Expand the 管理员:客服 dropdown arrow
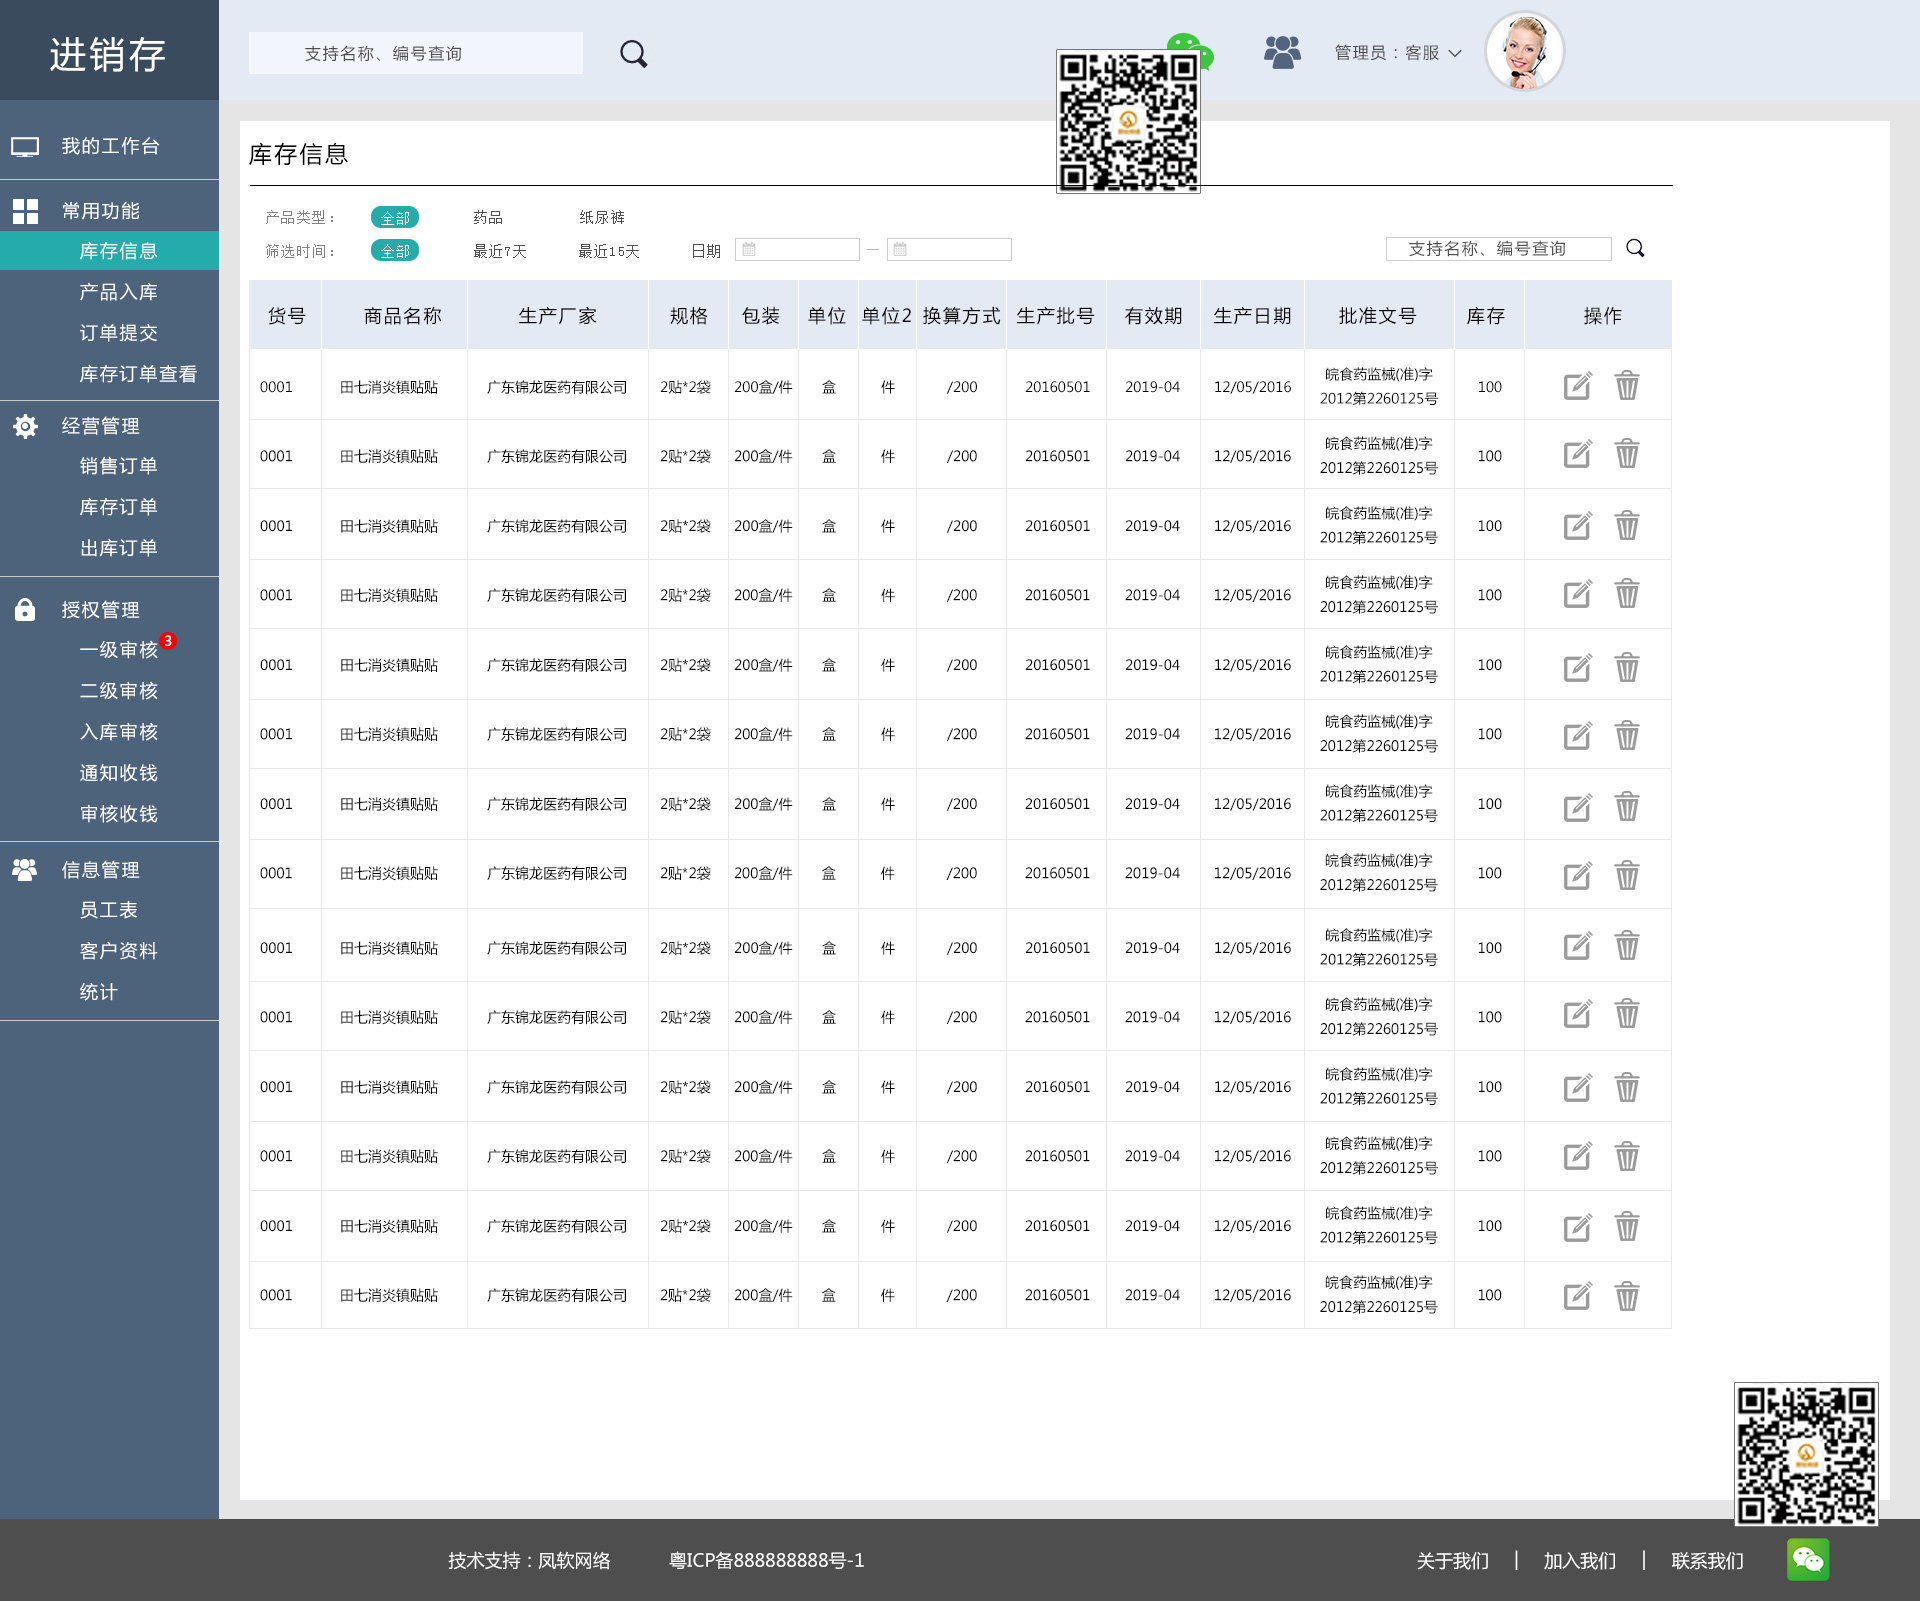 (1455, 53)
